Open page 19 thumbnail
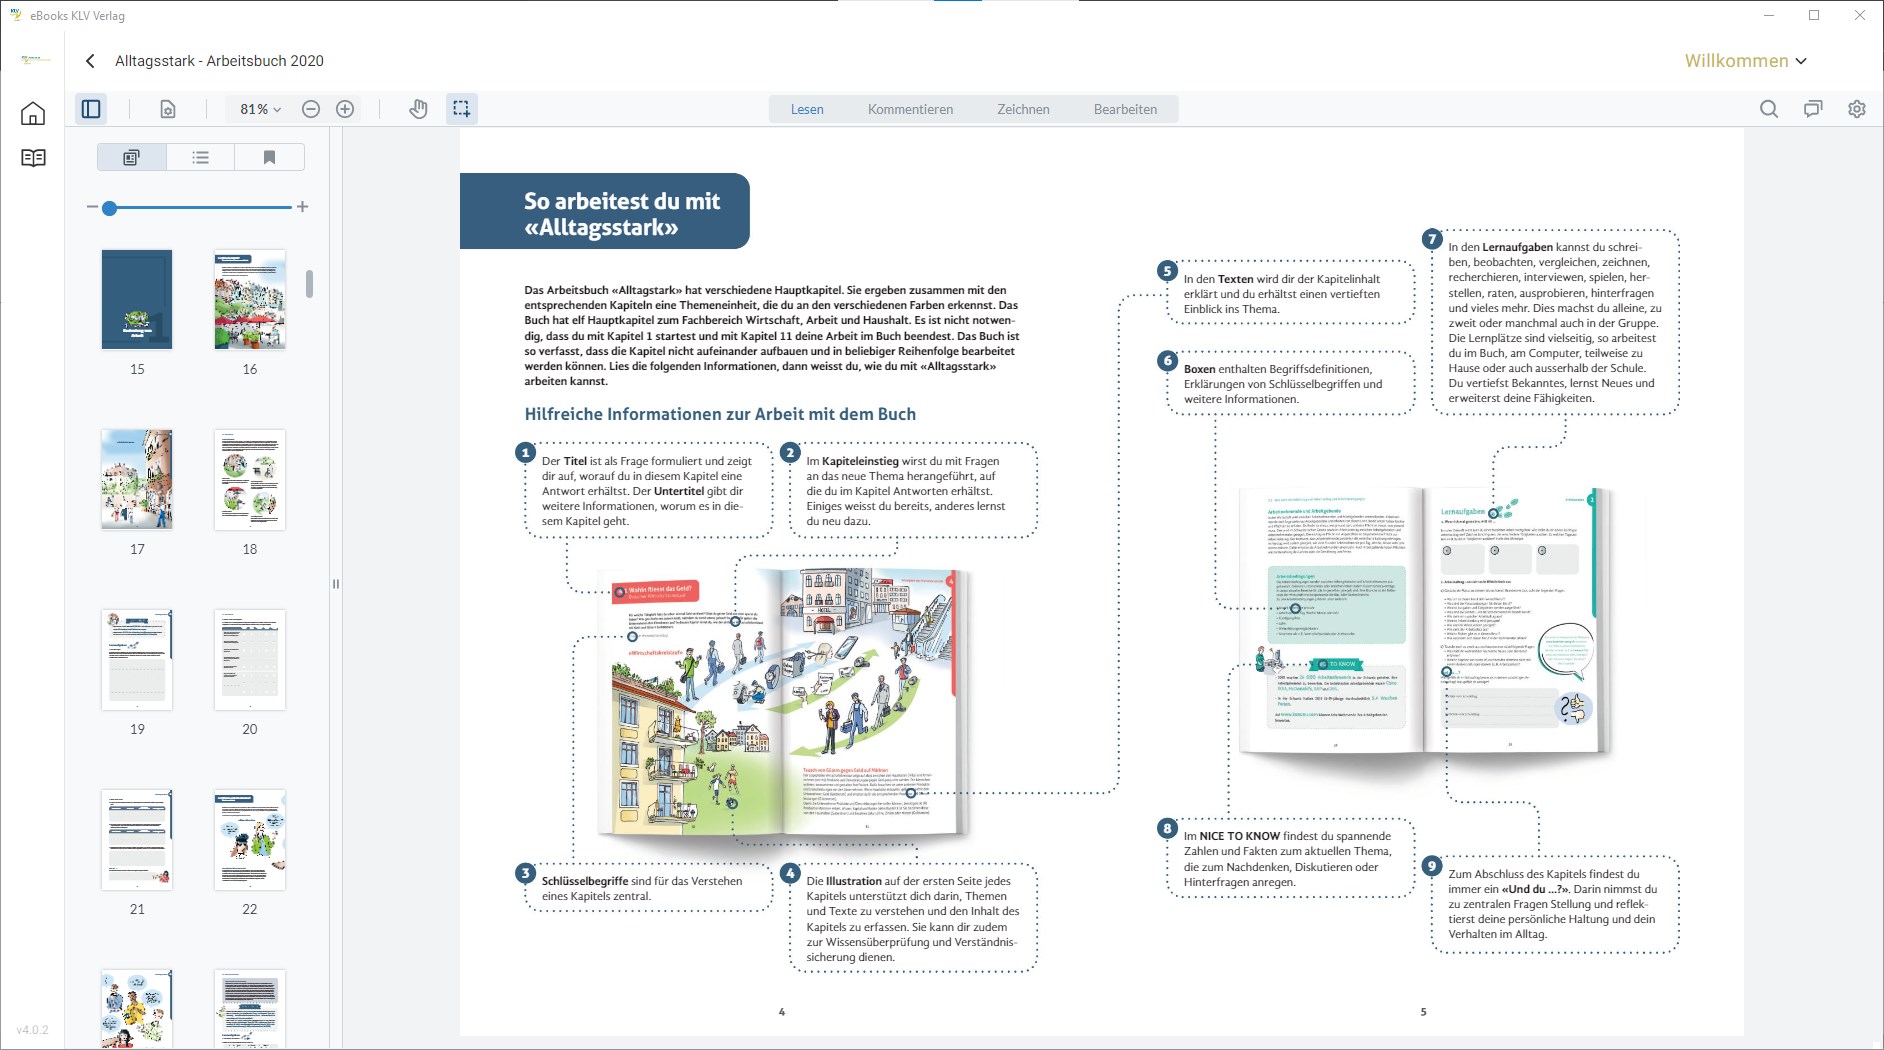Image resolution: width=1884 pixels, height=1050 pixels. (x=137, y=660)
